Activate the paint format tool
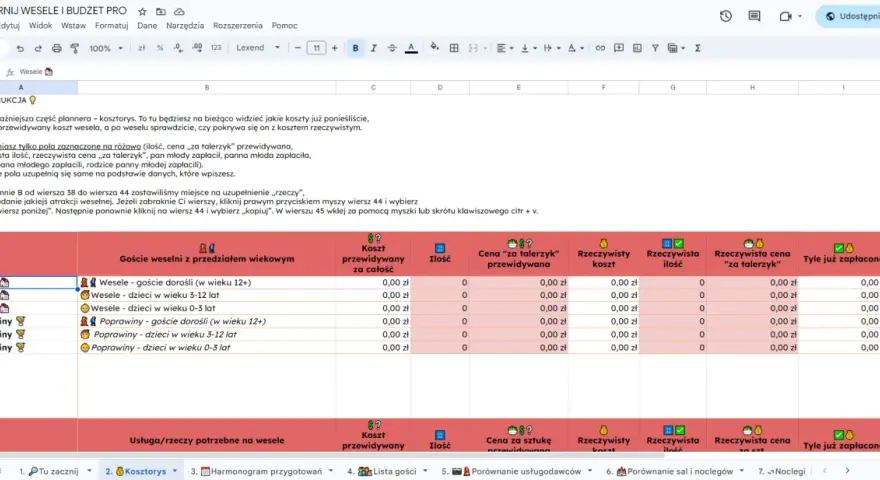 point(75,48)
